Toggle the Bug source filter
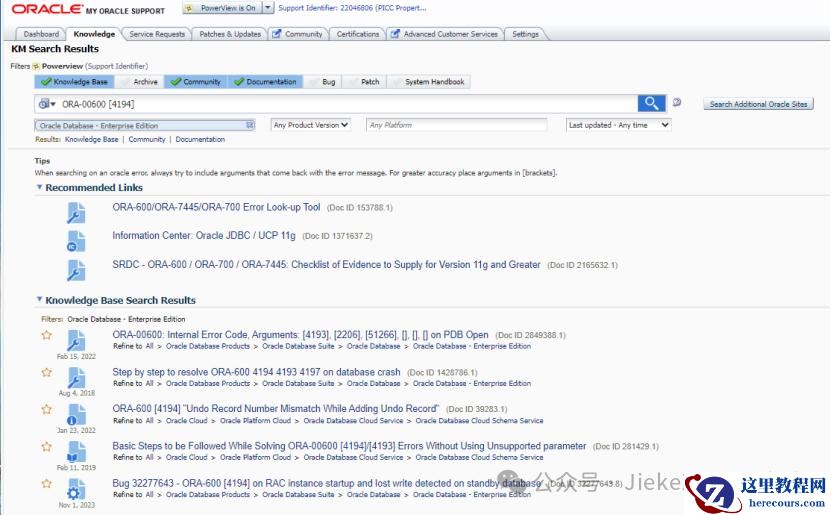Screen dimensions: 831x515 (x=323, y=82)
